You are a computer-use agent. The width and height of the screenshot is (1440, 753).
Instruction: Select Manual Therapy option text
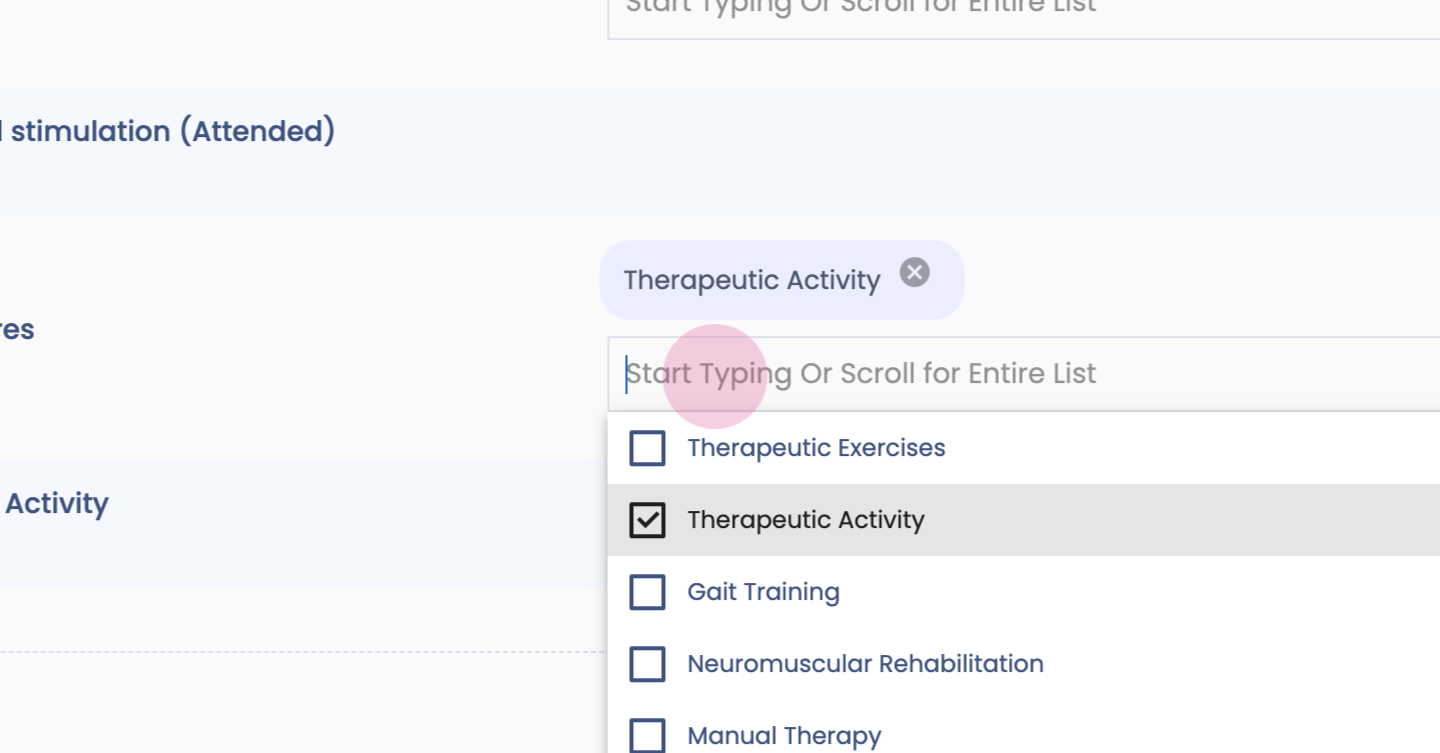784,737
